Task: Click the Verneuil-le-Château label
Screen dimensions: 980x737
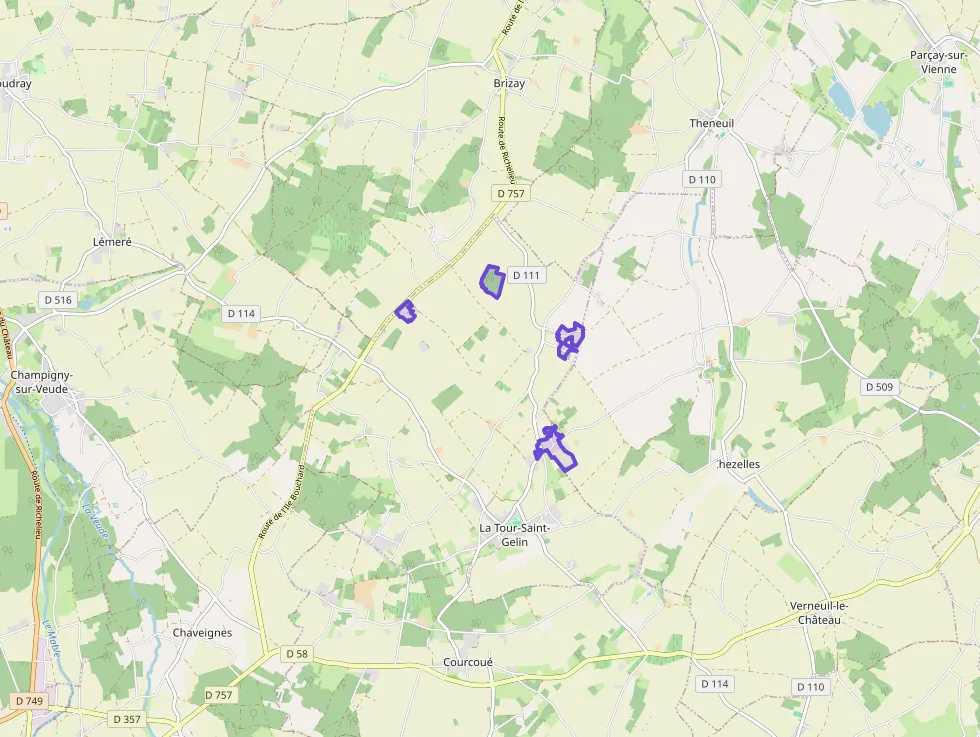Action: 819,613
